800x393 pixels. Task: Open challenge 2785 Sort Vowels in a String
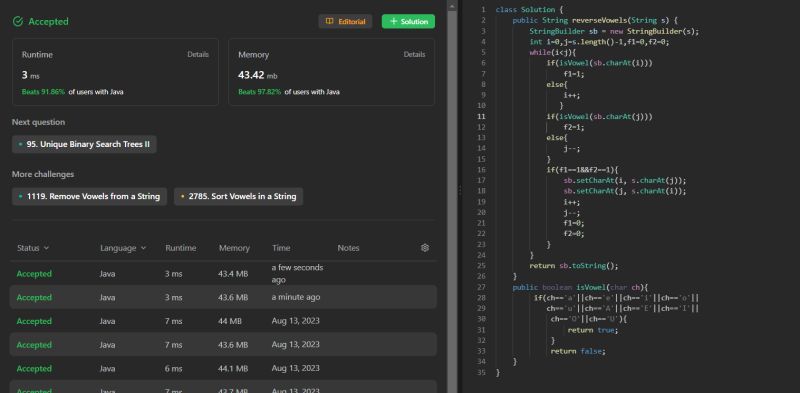pyautogui.click(x=238, y=196)
